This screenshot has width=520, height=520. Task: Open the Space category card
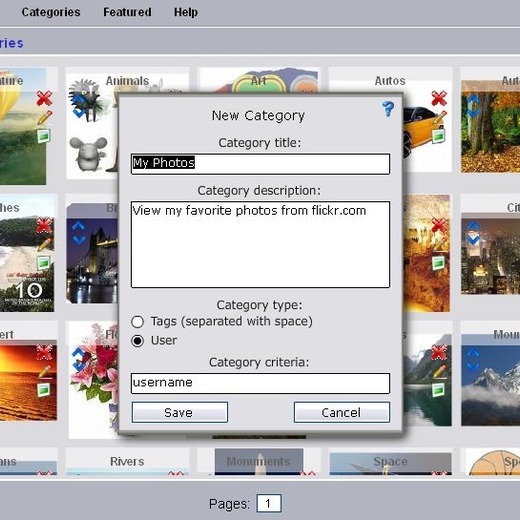[390, 462]
